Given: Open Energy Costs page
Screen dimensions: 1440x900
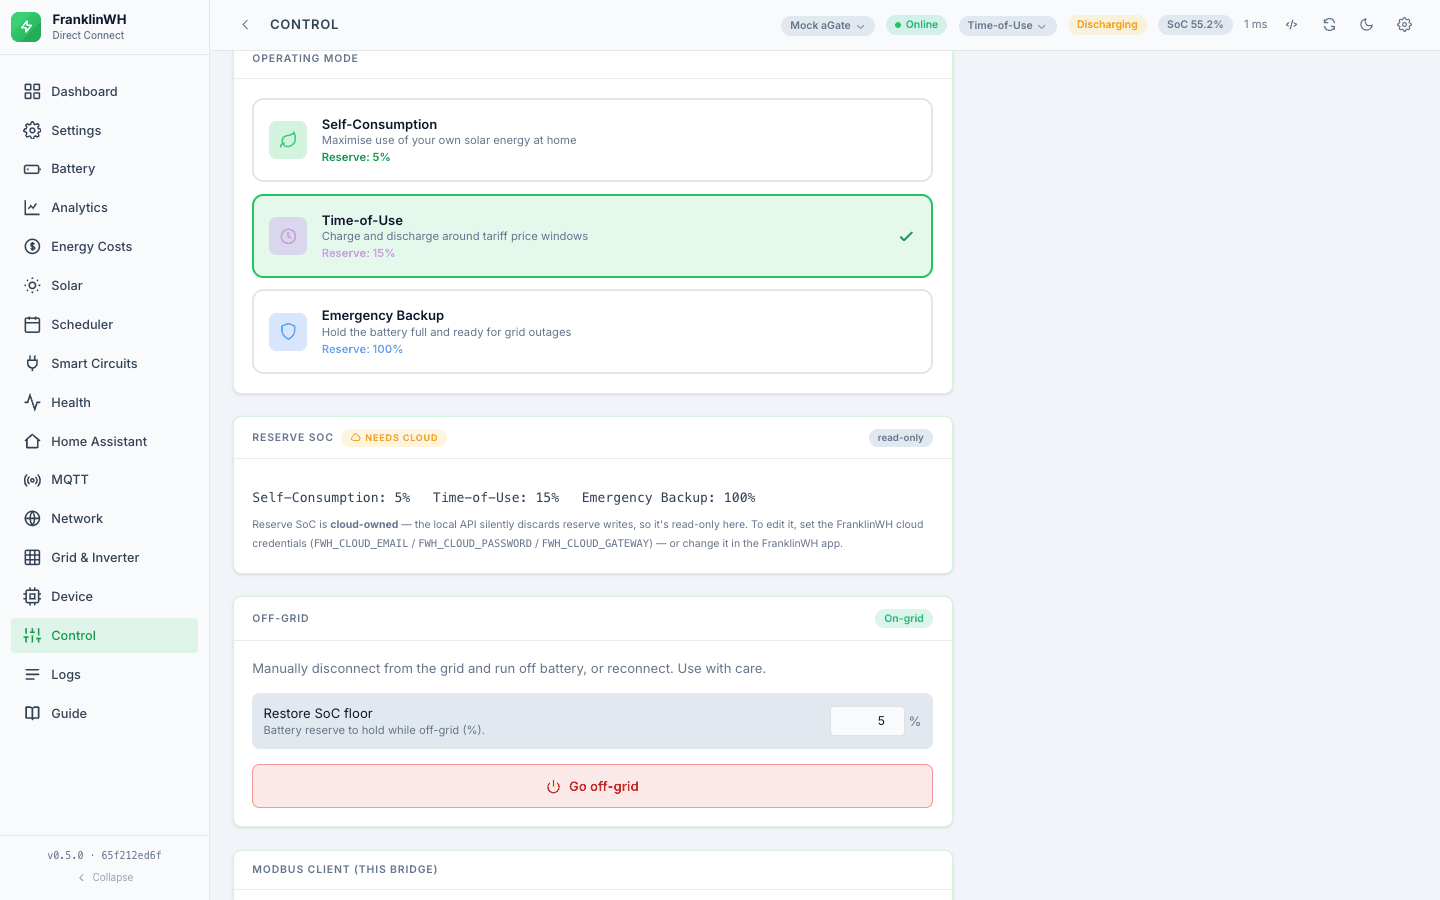Looking at the screenshot, I should [104, 247].
